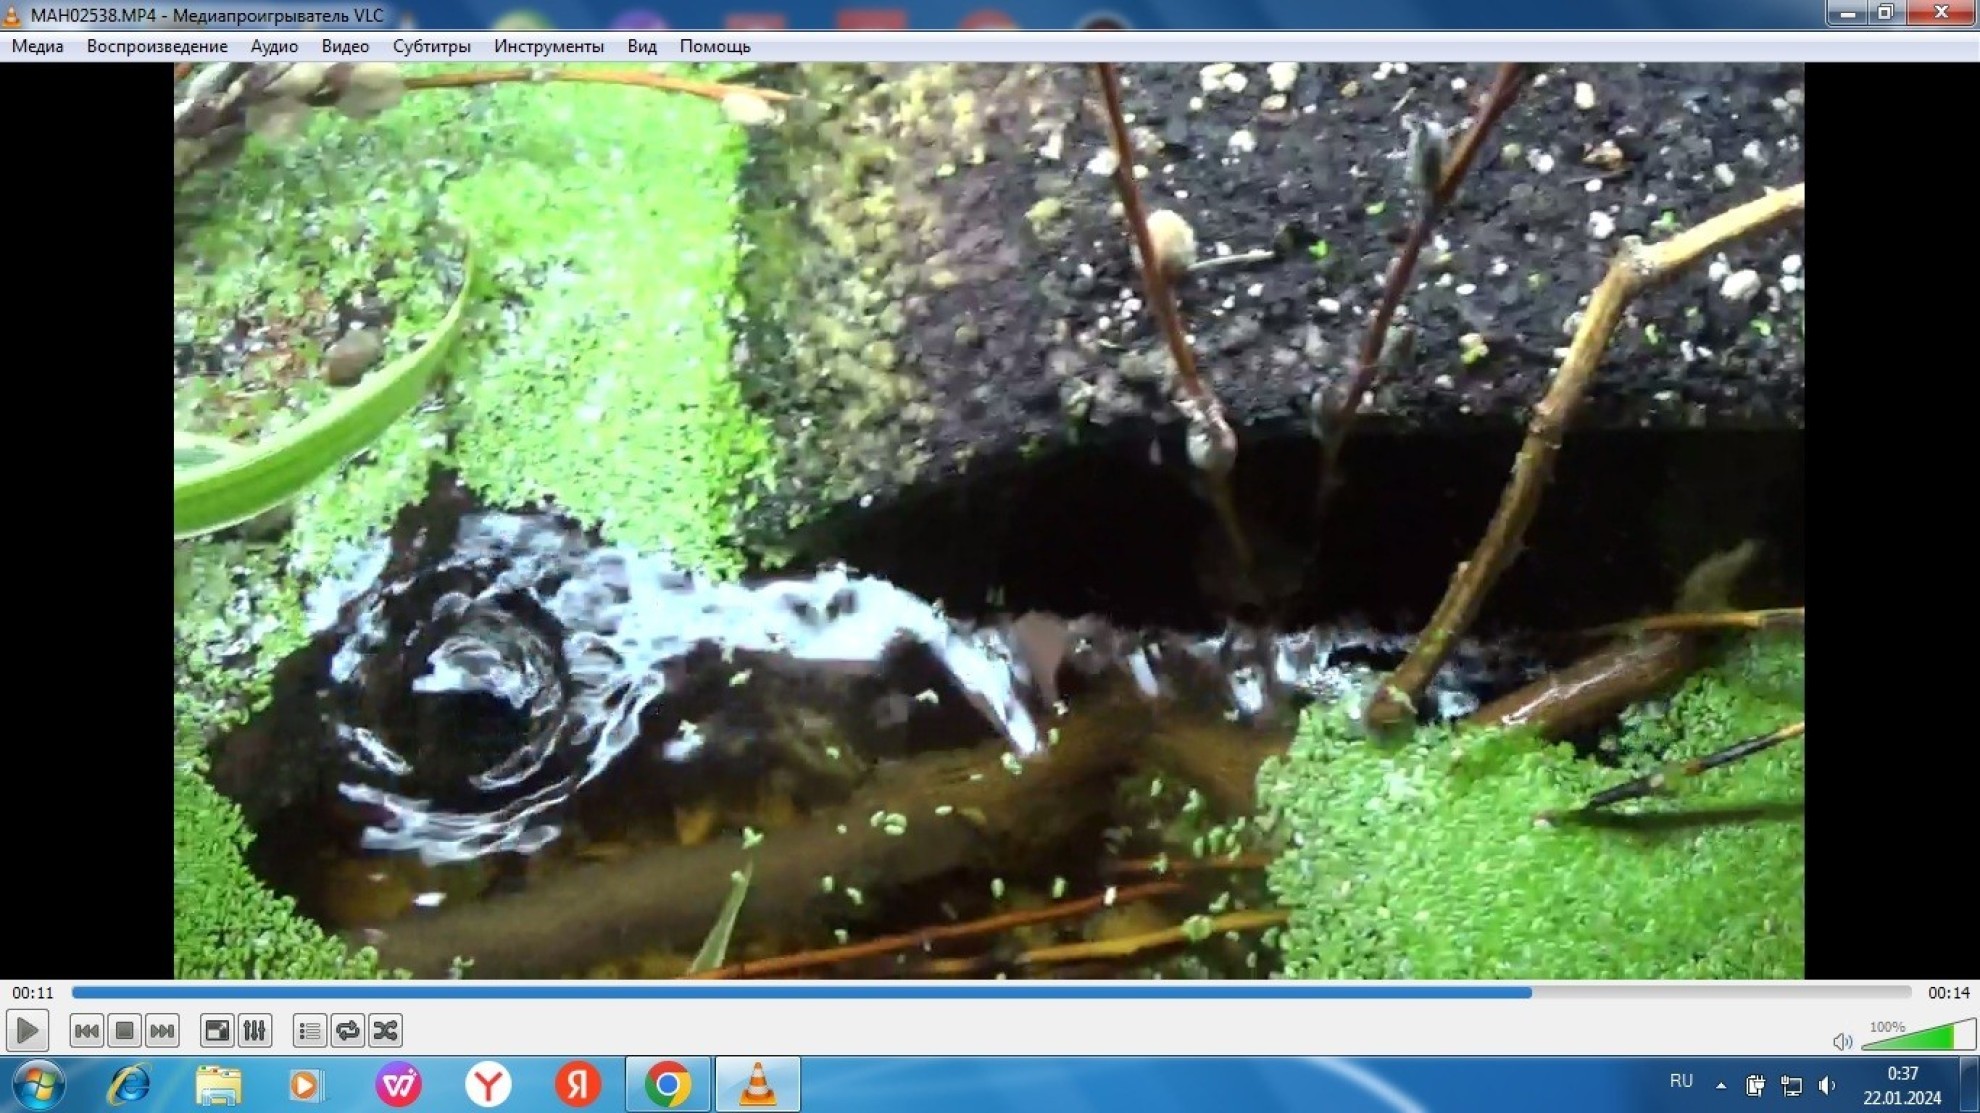Toggle loop repeat mode
This screenshot has height=1113, width=1980.
click(347, 1030)
